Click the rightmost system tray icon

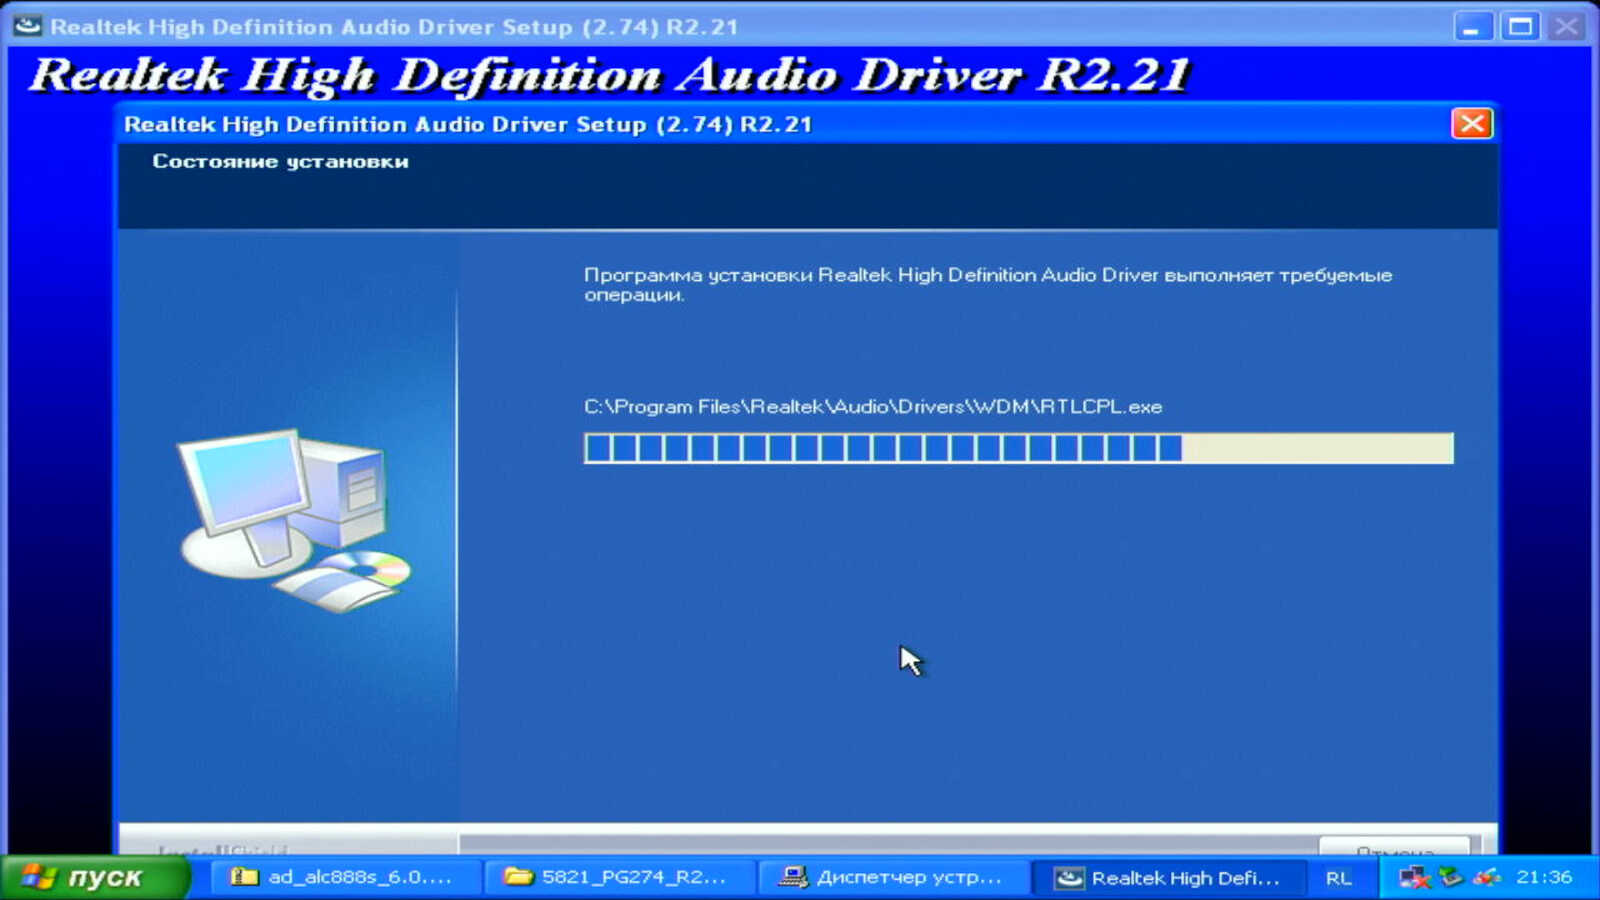coord(1487,877)
